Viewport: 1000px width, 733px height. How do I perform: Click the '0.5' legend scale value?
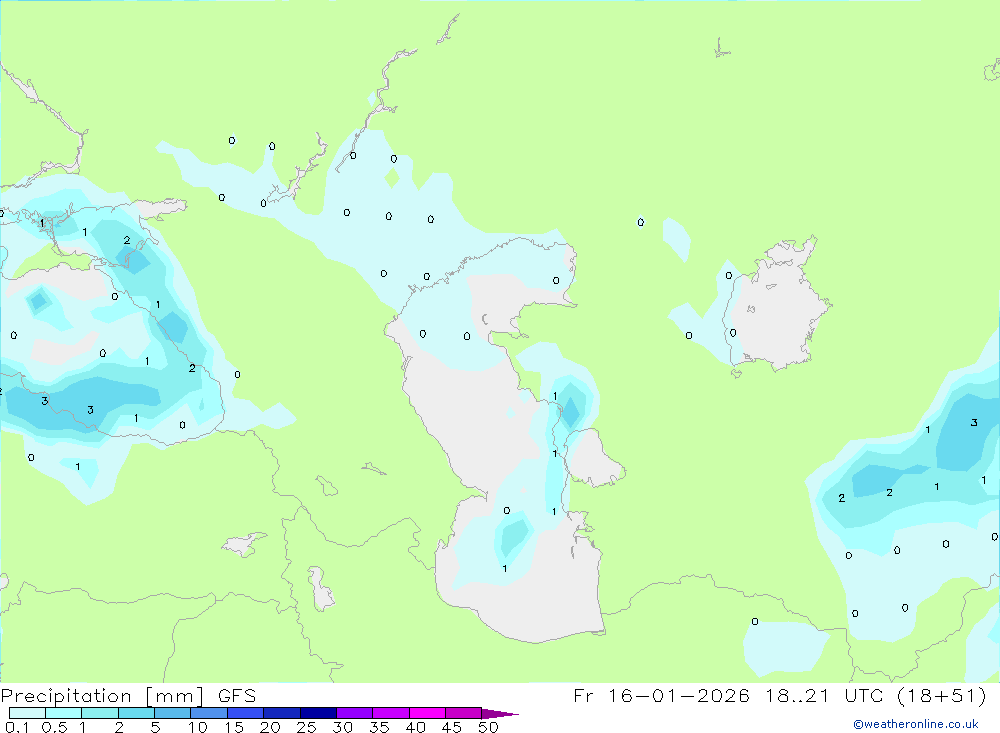coord(54,727)
